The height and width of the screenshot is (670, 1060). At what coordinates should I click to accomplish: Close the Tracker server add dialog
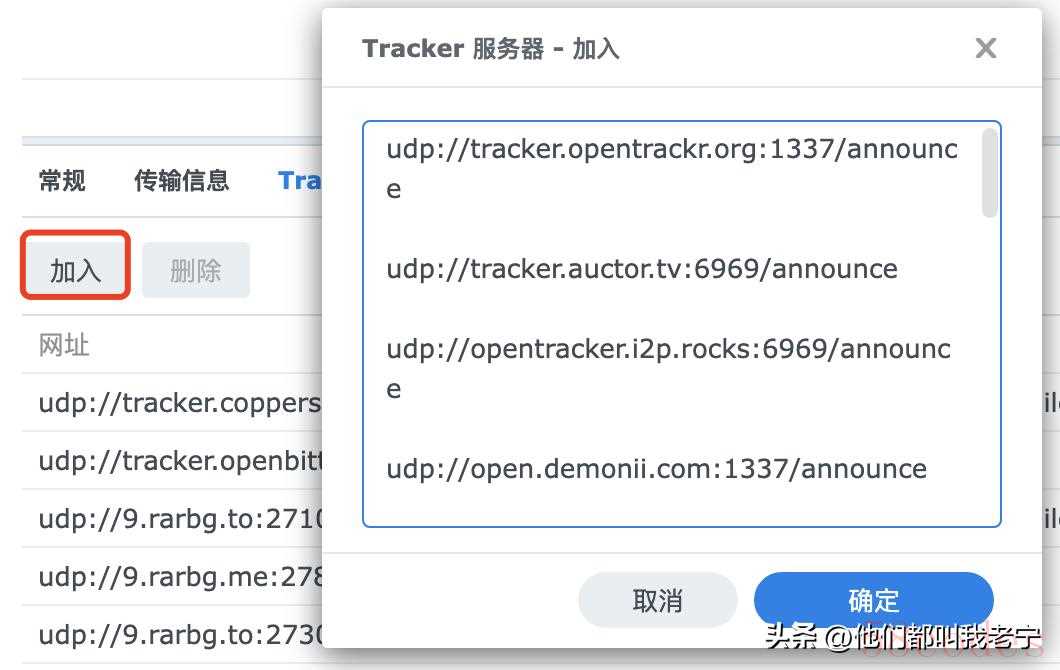coord(986,48)
